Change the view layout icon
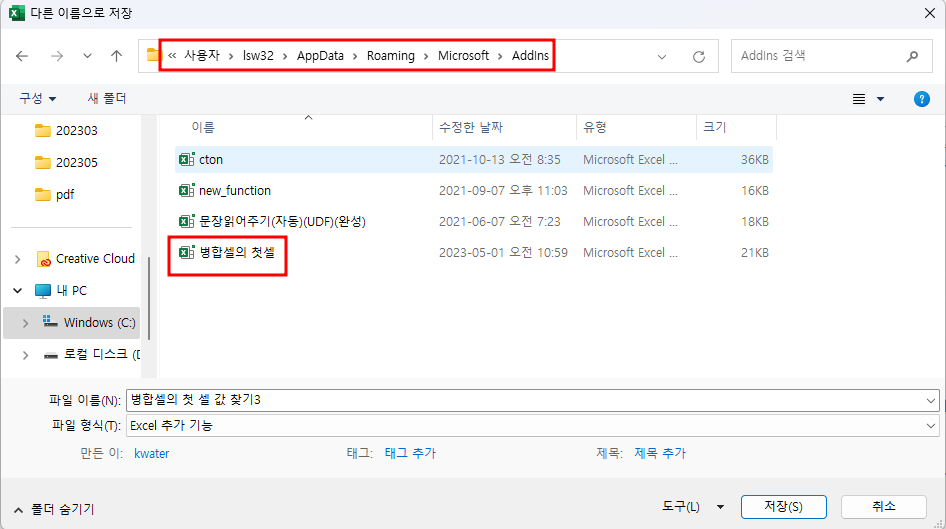946x529 pixels. tap(859, 99)
